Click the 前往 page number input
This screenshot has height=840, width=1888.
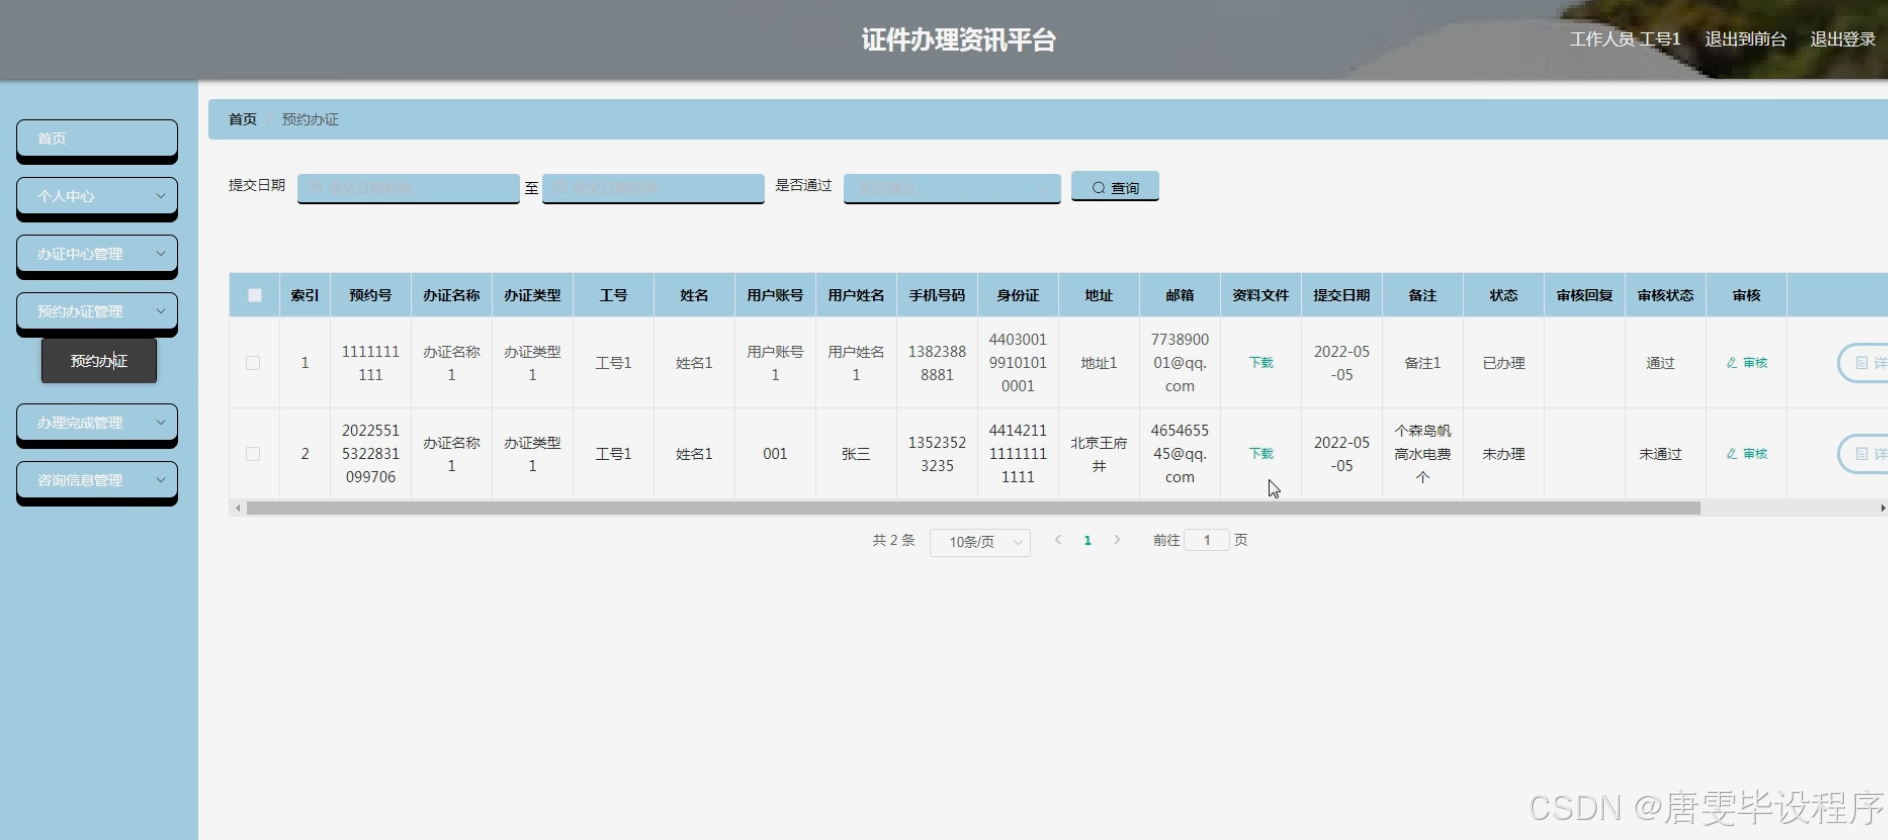click(x=1207, y=540)
